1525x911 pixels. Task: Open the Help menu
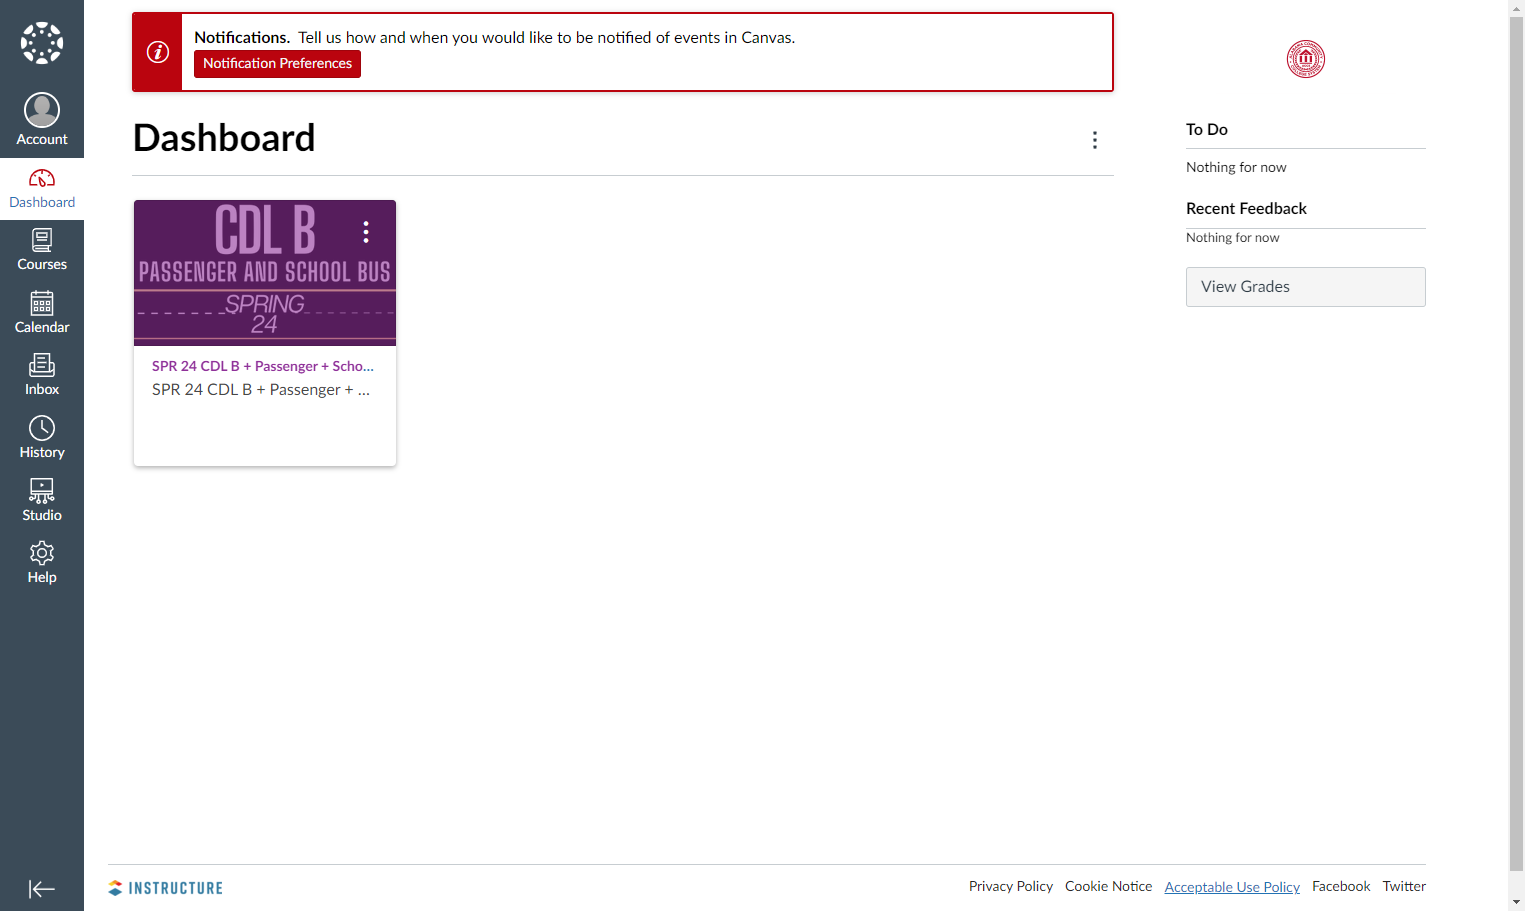point(42,563)
